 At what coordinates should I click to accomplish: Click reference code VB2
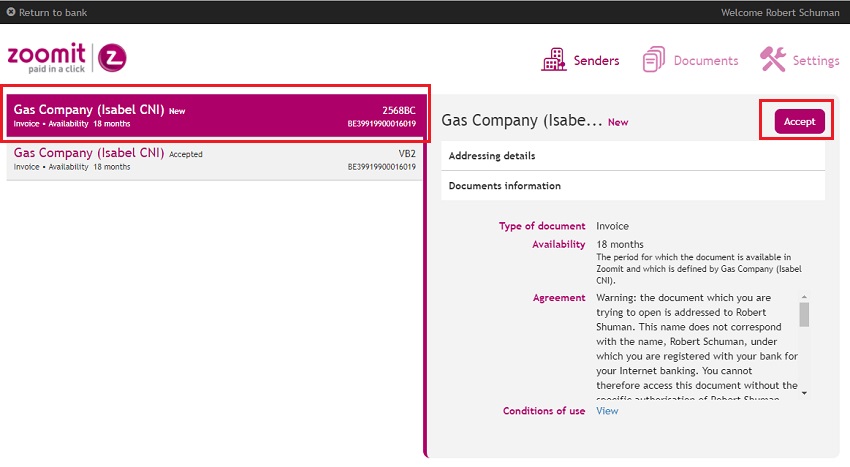pos(407,153)
